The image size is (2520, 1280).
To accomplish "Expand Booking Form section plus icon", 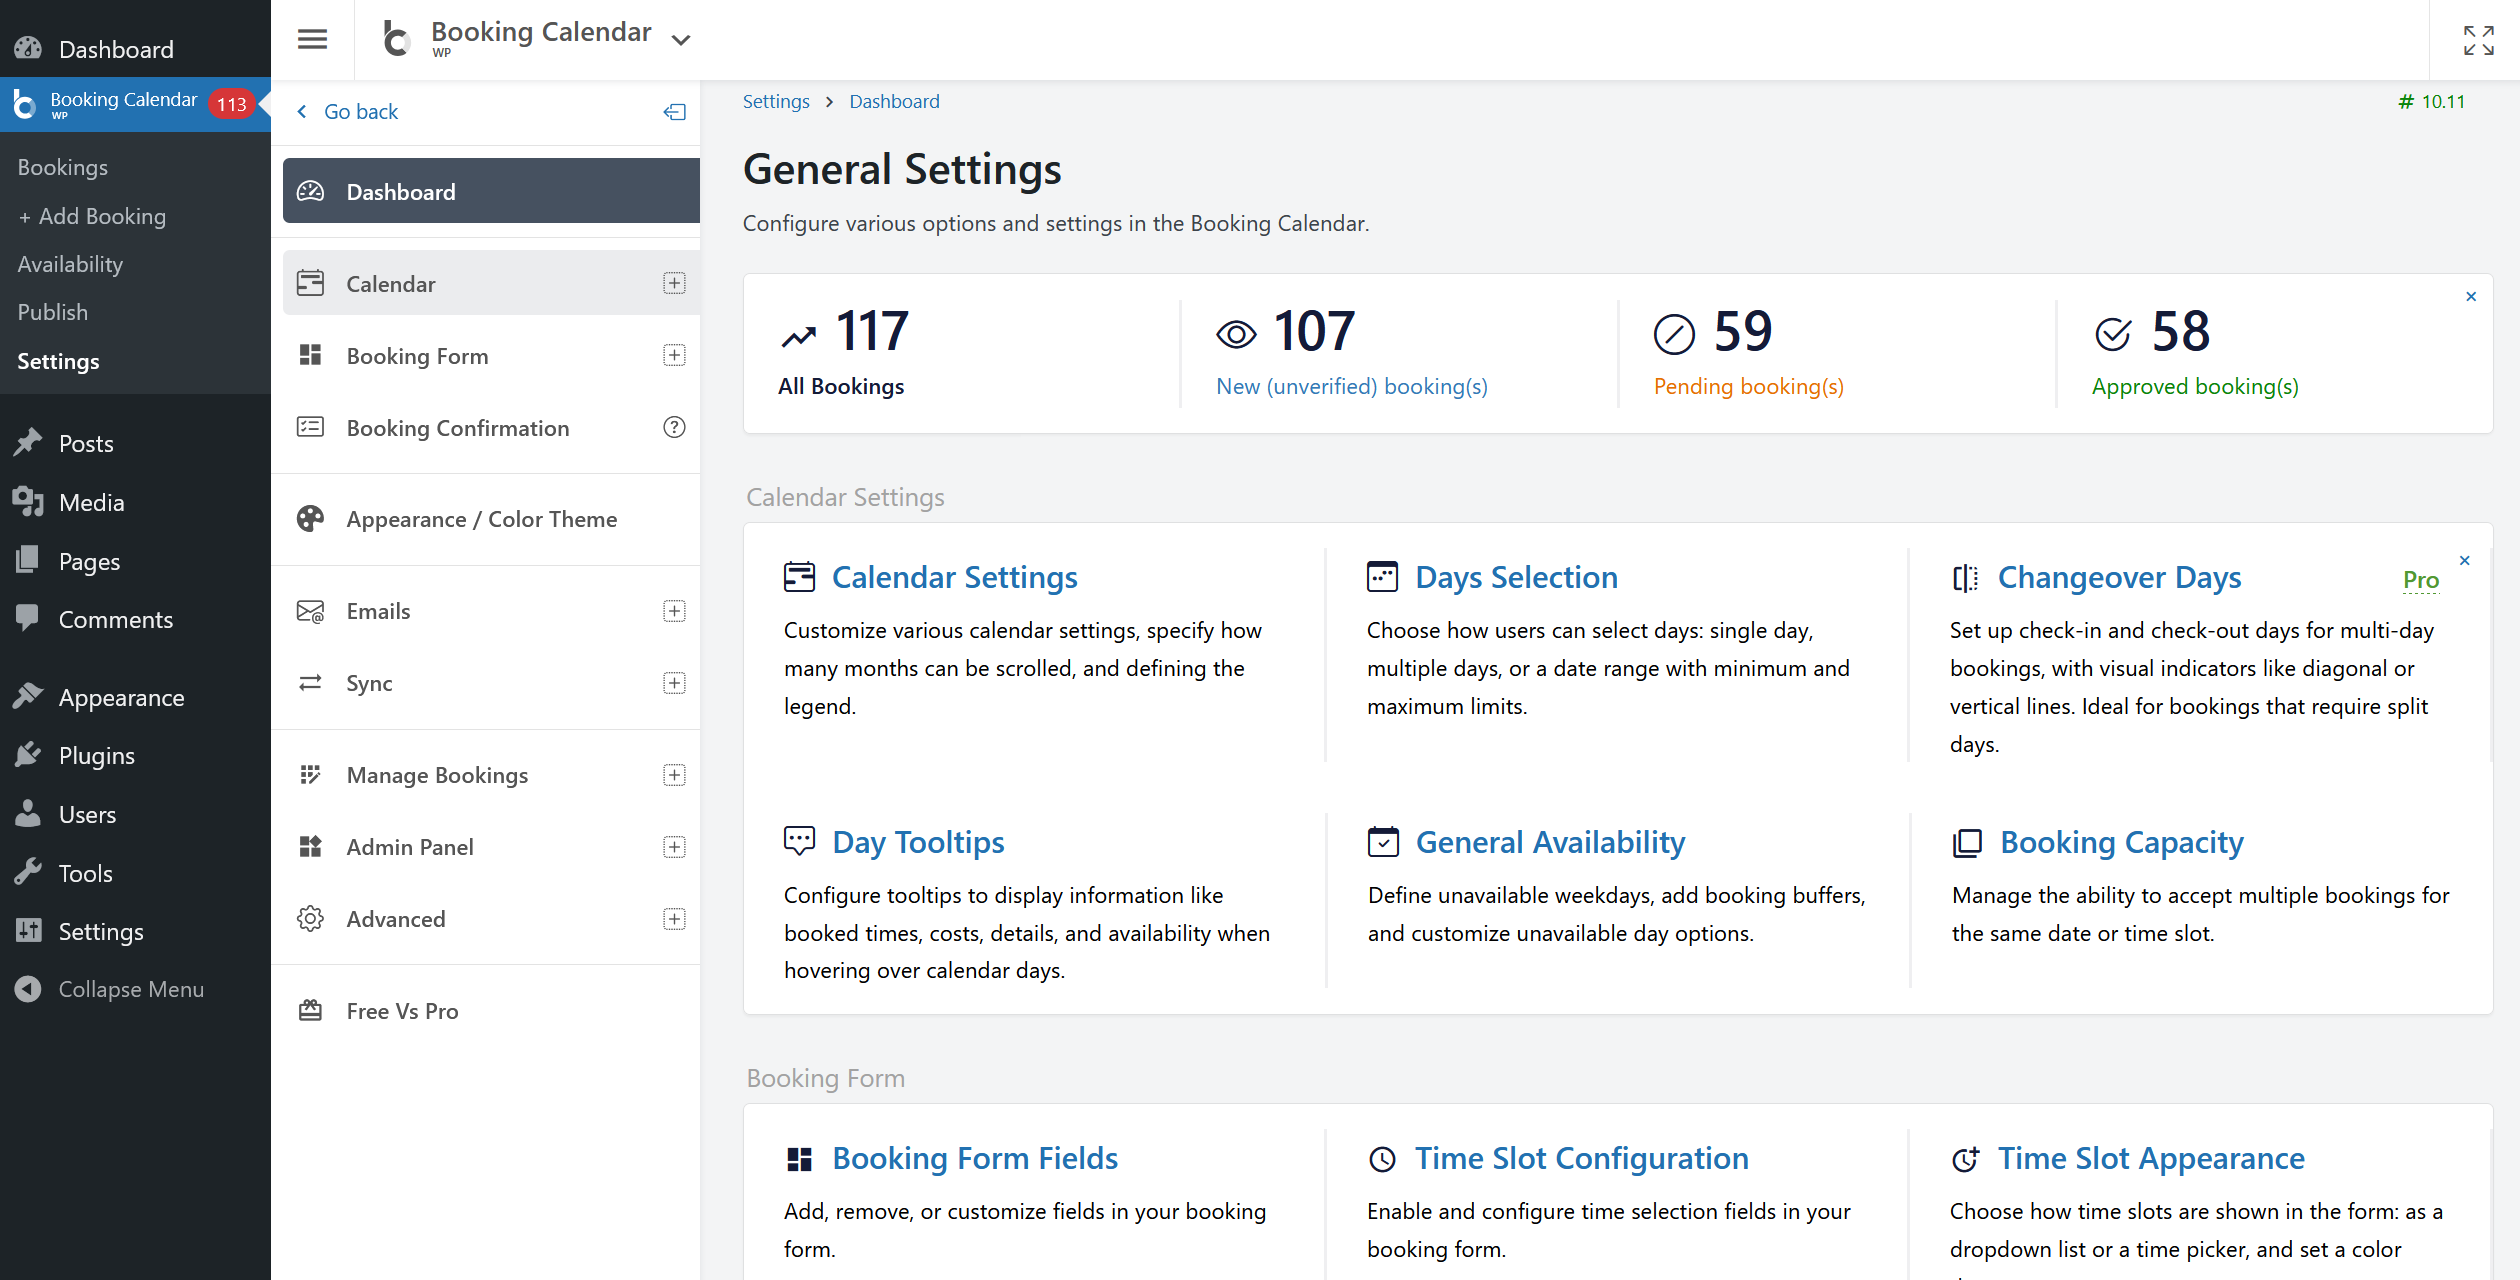I will click(x=674, y=355).
